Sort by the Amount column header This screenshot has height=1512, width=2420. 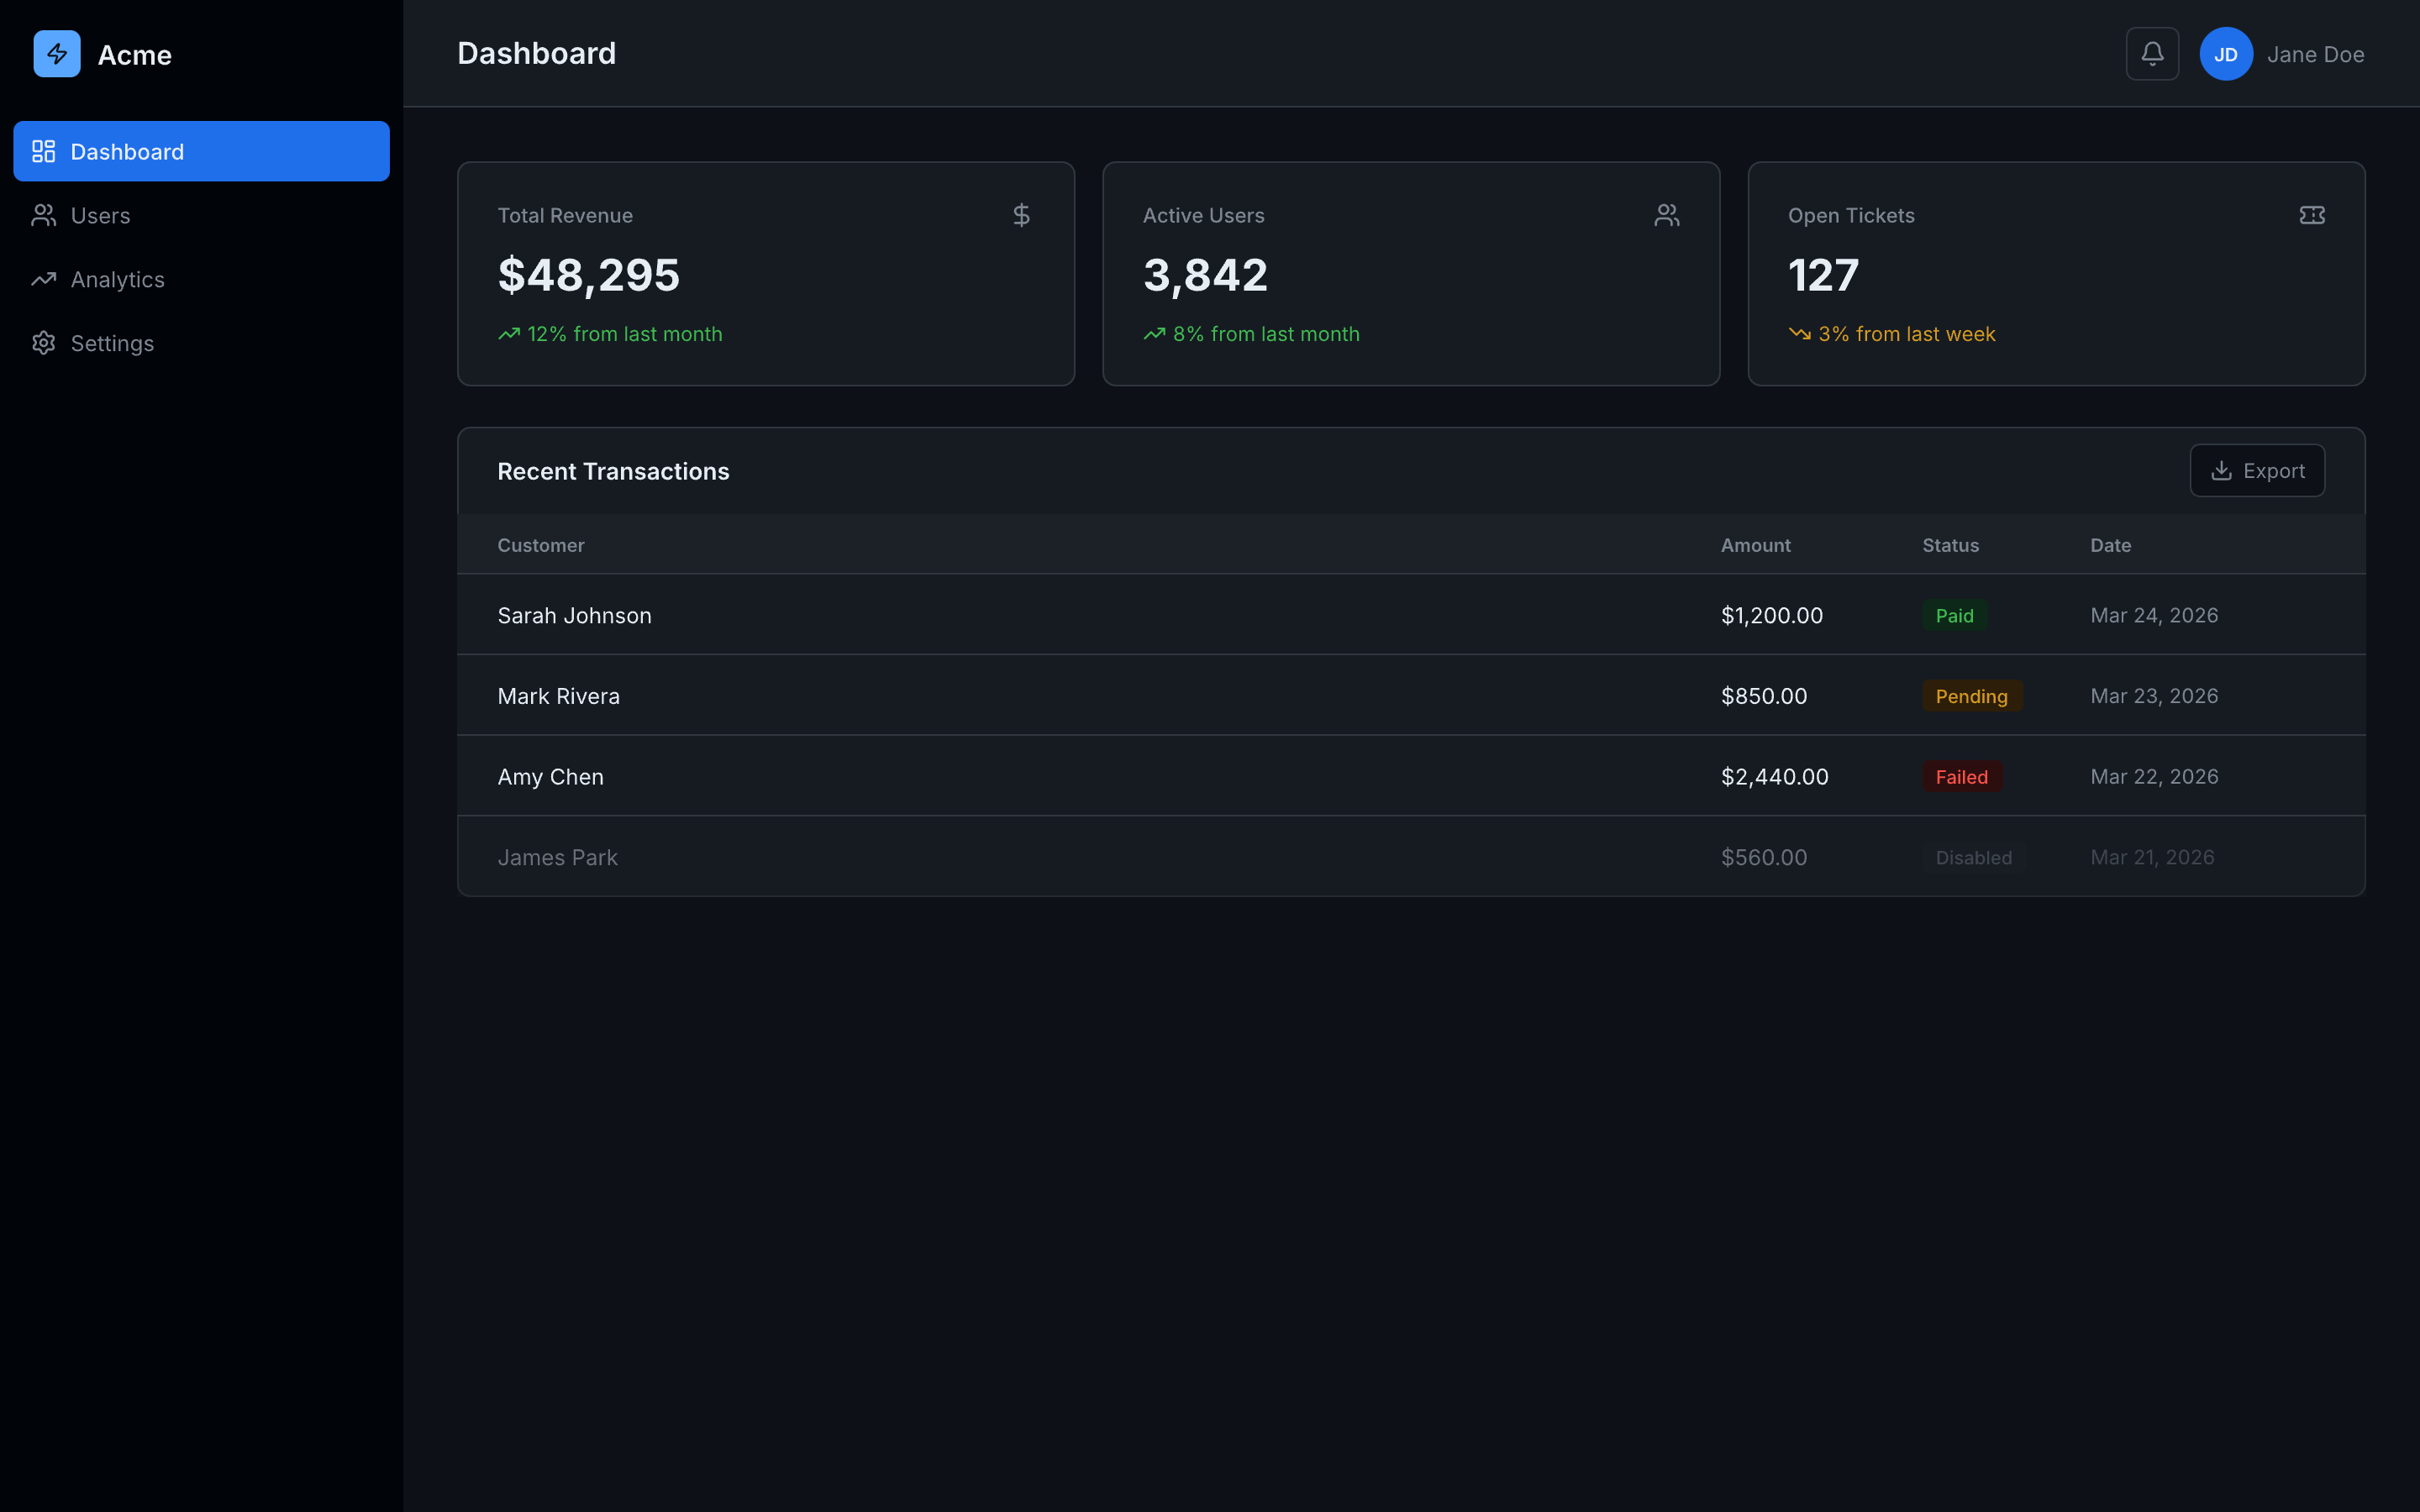1755,545
